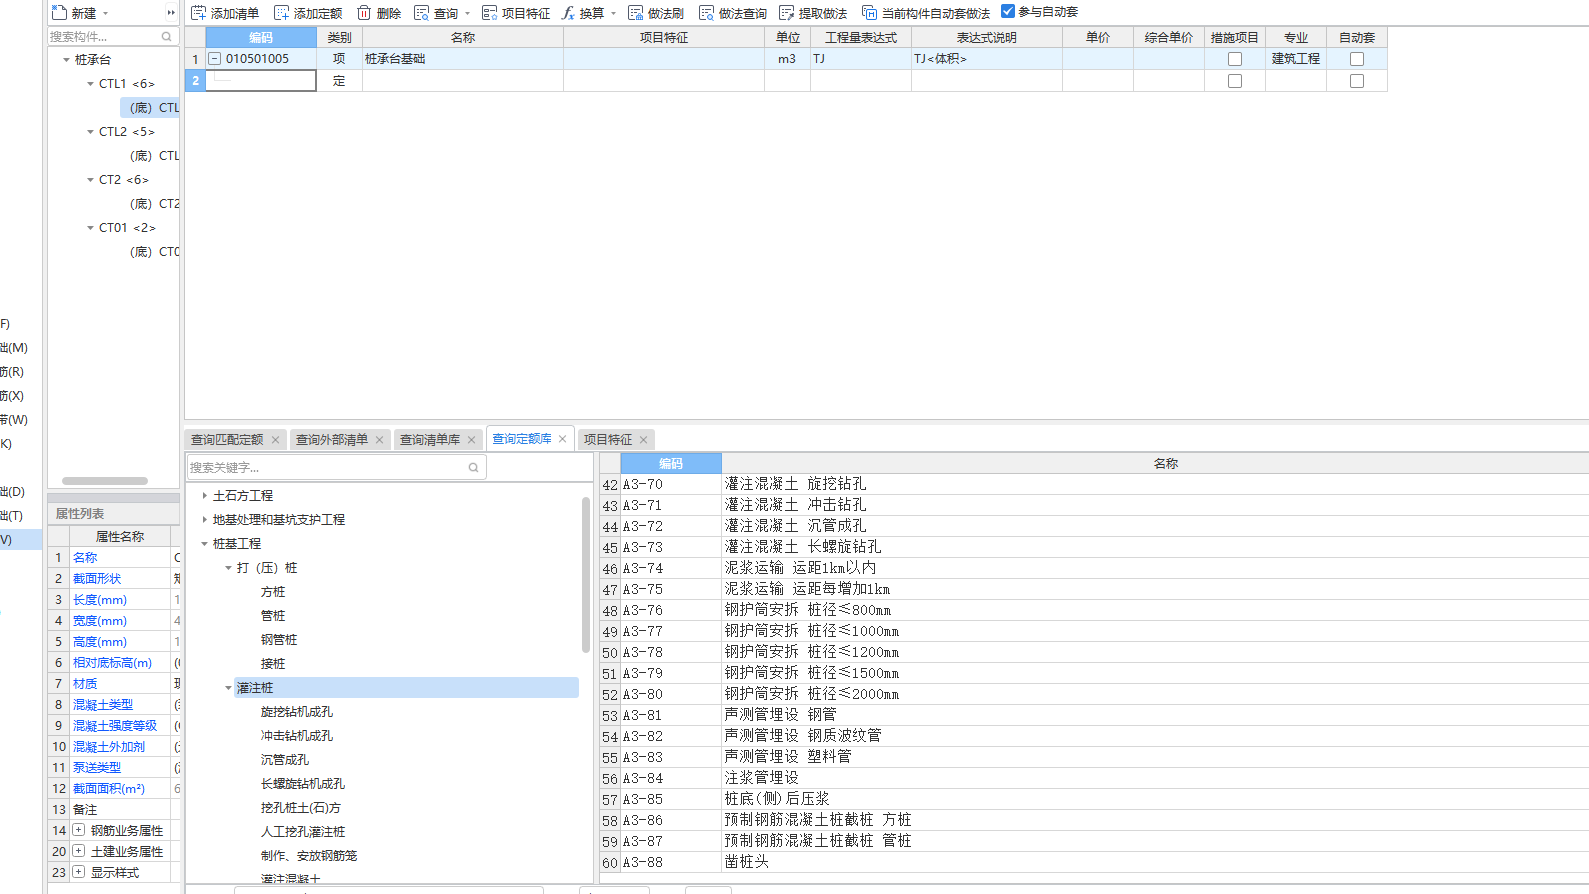Click the 项目特征 toolbar icon
Screen dimensions: 1589x894
tap(489, 13)
